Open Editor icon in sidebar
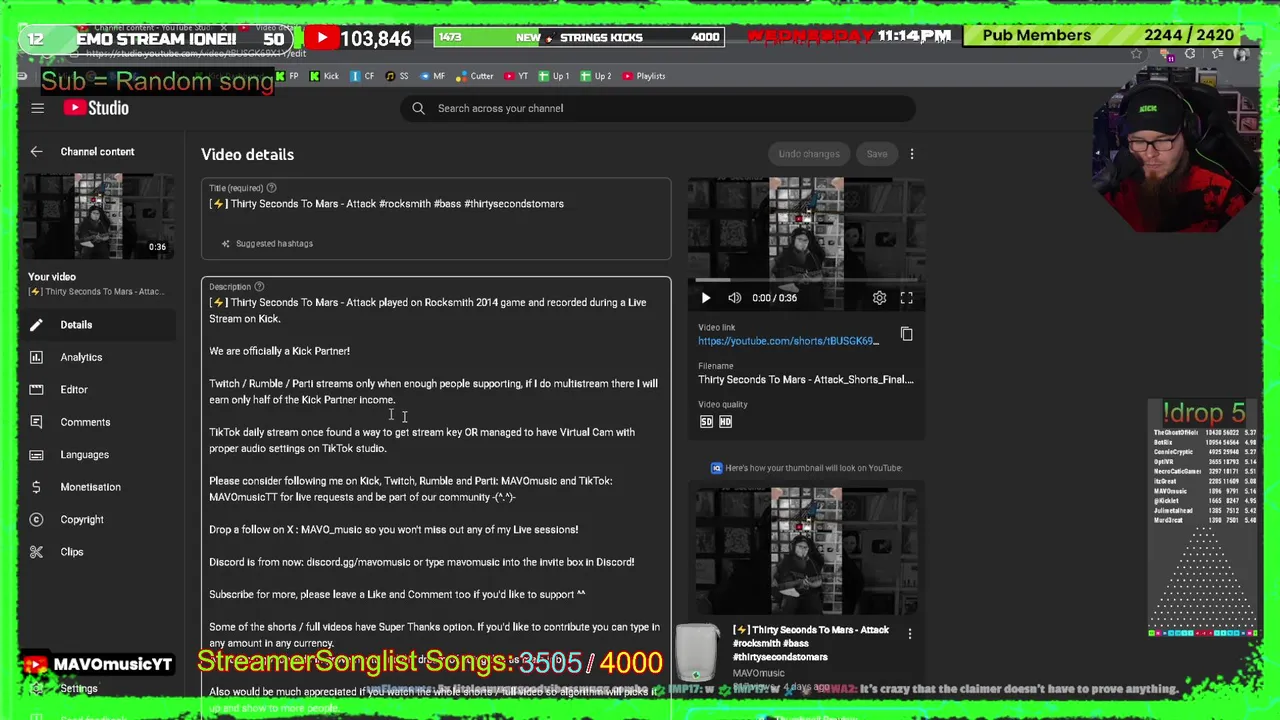 [36, 390]
